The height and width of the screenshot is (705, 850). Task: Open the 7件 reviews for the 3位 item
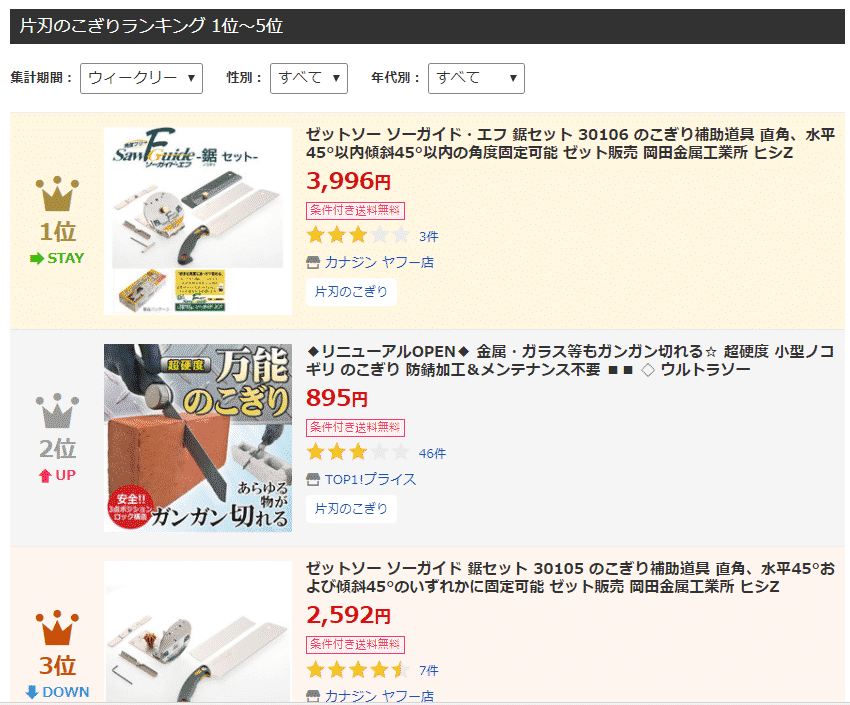pyautogui.click(x=428, y=671)
